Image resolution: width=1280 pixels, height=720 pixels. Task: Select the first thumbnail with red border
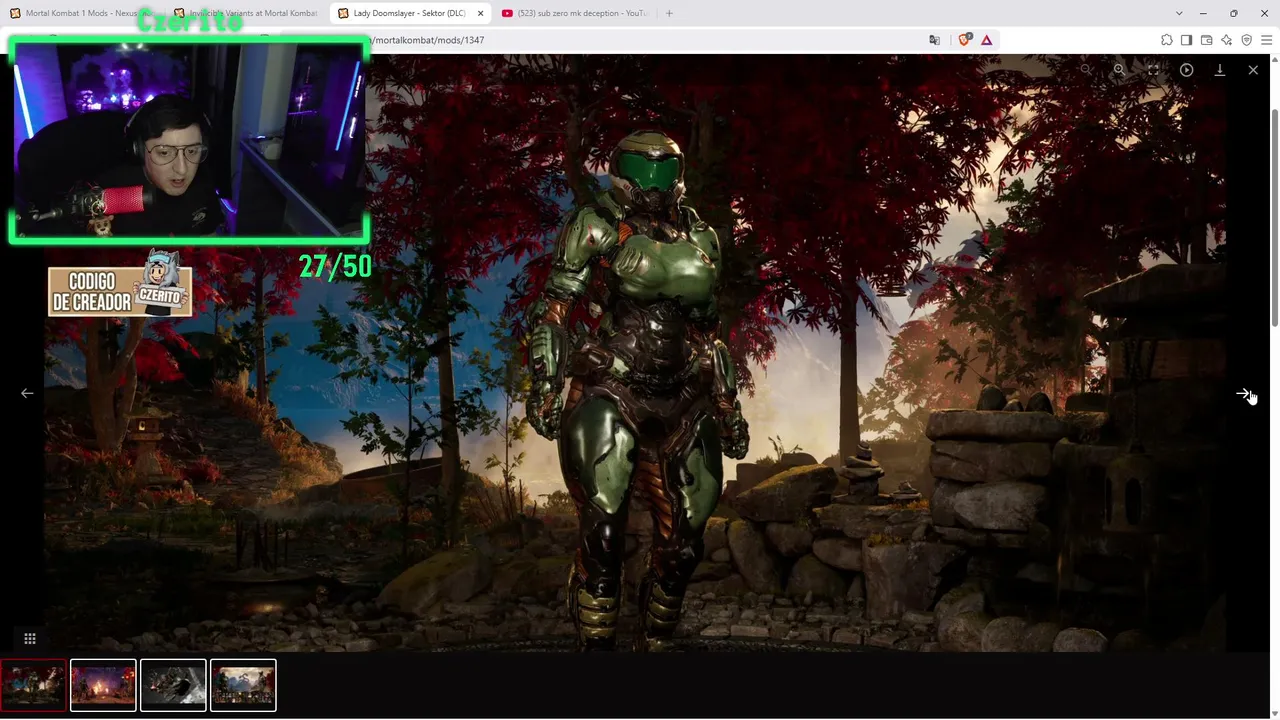pyautogui.click(x=34, y=685)
